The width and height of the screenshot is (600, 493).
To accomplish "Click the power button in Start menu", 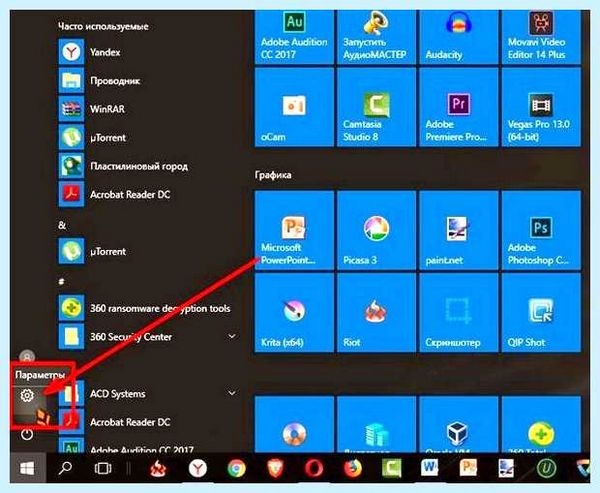I will tap(27, 434).
